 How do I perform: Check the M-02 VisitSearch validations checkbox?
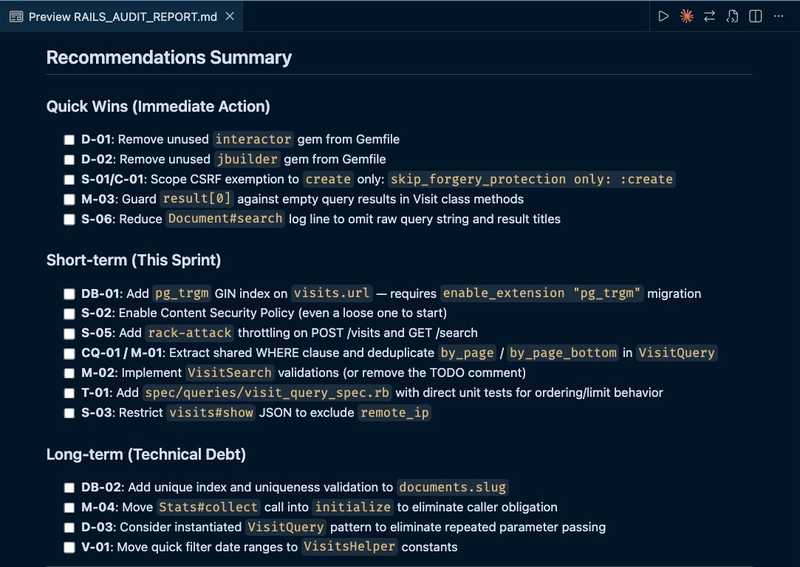tap(69, 373)
